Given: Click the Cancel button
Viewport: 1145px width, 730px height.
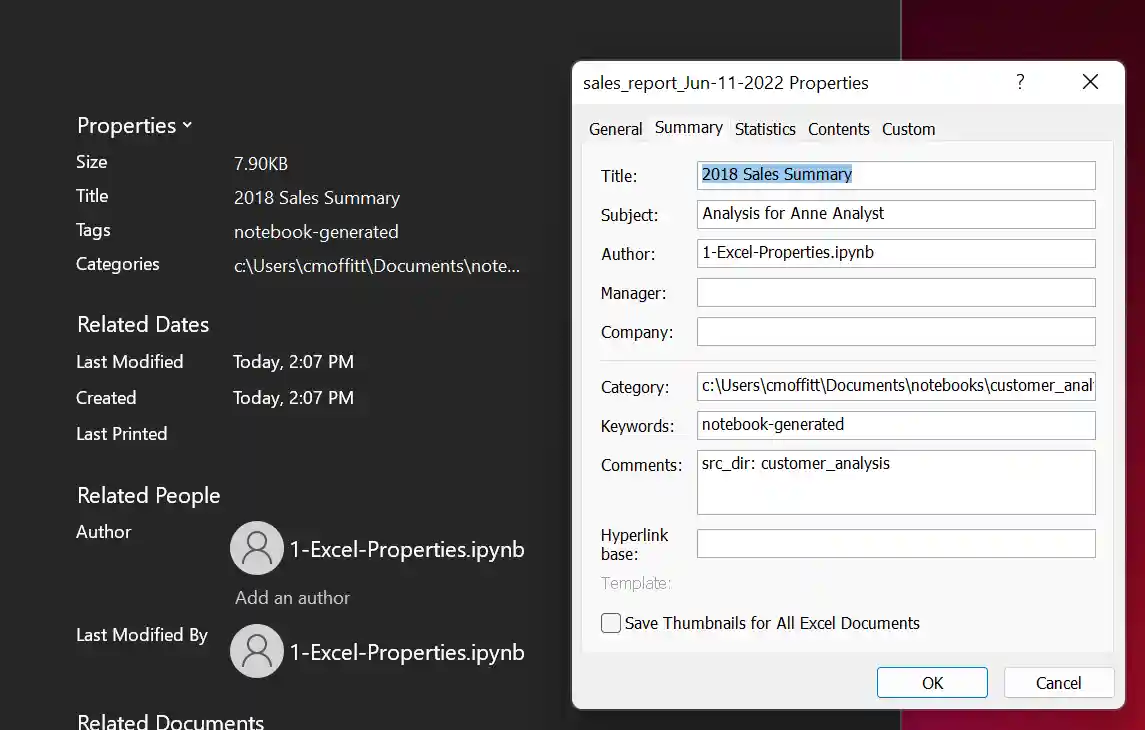Looking at the screenshot, I should tap(1058, 682).
